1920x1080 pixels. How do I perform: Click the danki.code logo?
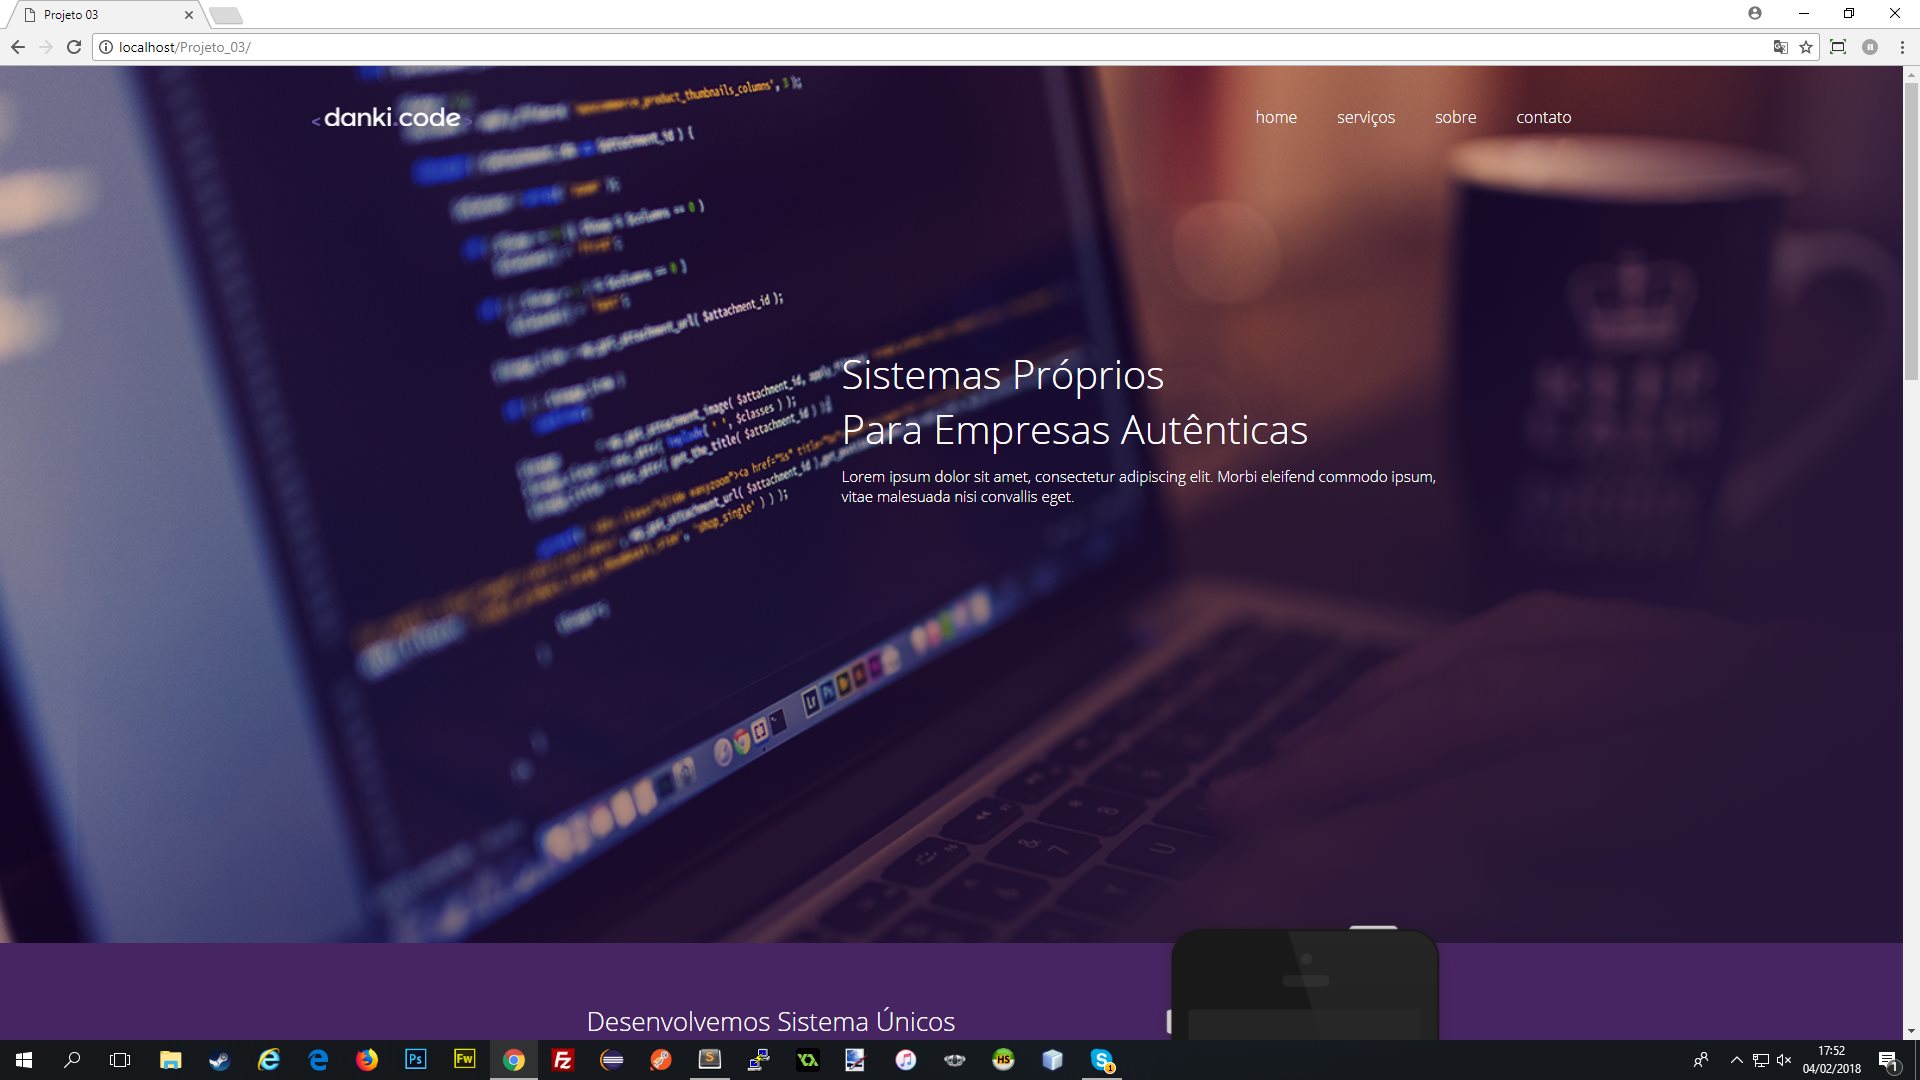pyautogui.click(x=391, y=118)
